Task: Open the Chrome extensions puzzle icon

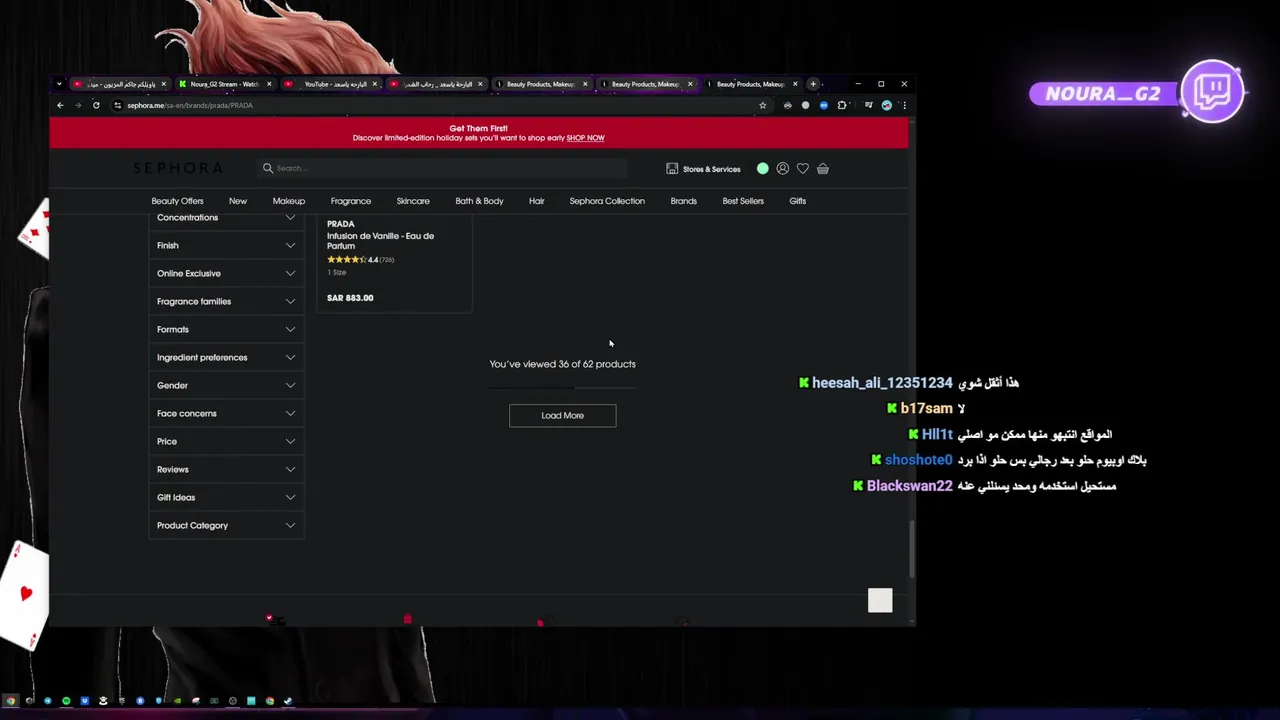Action: click(x=842, y=105)
